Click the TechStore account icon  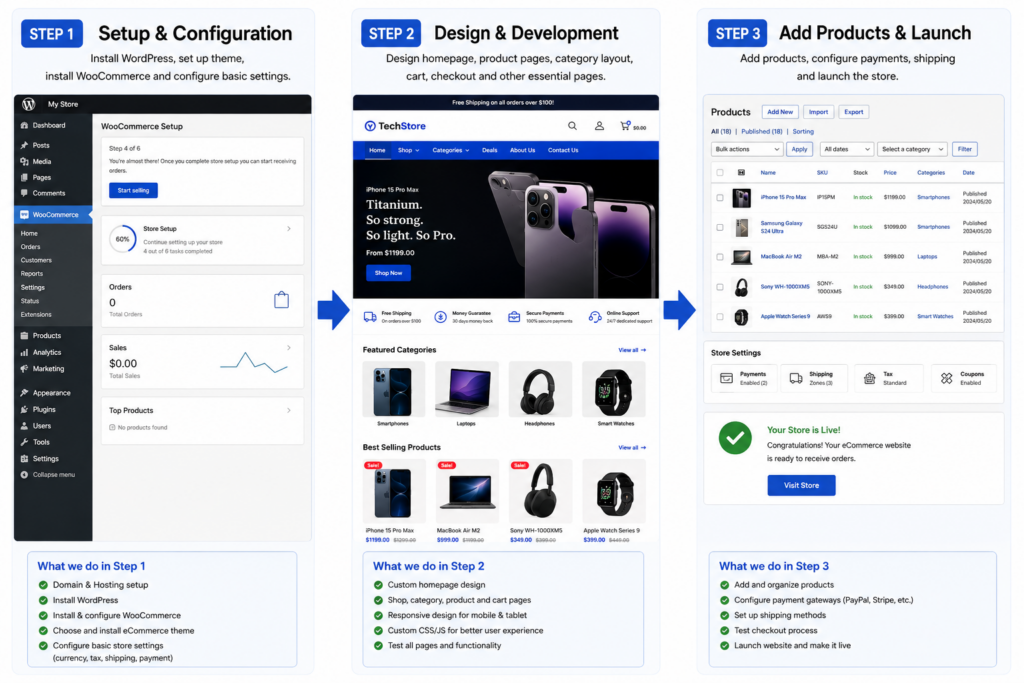(599, 125)
